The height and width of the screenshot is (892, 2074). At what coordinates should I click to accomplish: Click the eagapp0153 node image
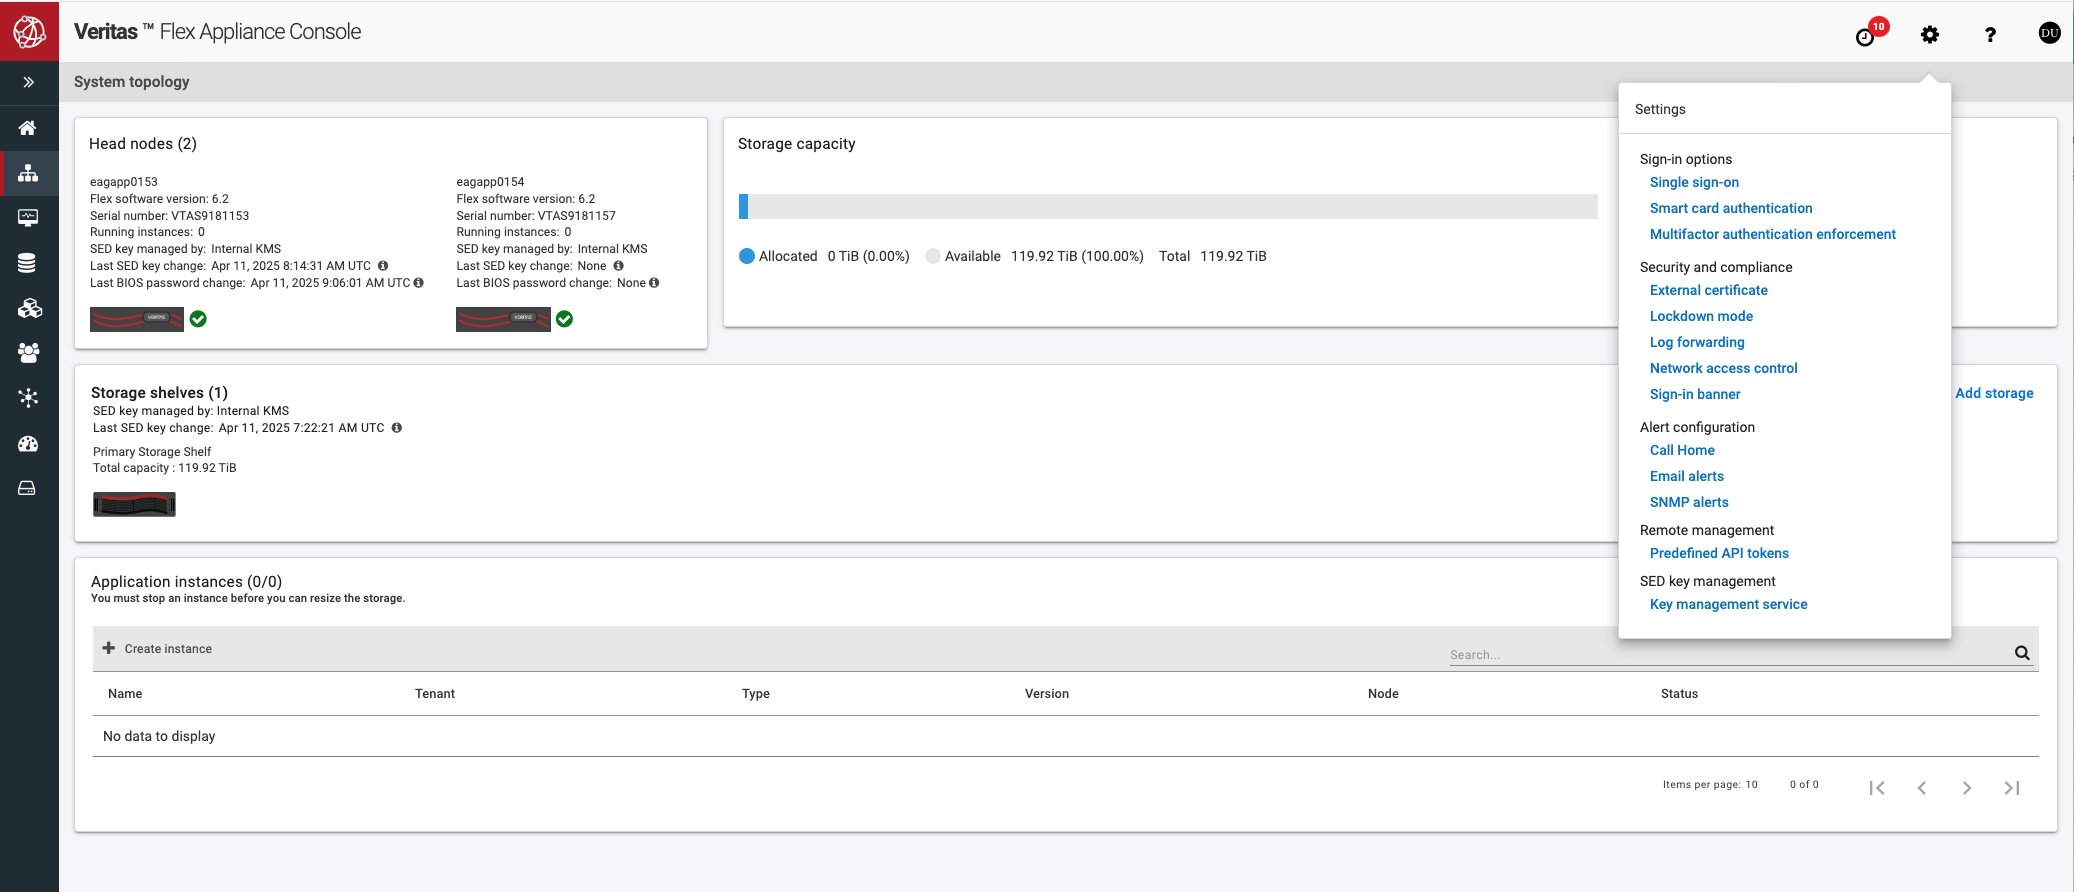(137, 319)
